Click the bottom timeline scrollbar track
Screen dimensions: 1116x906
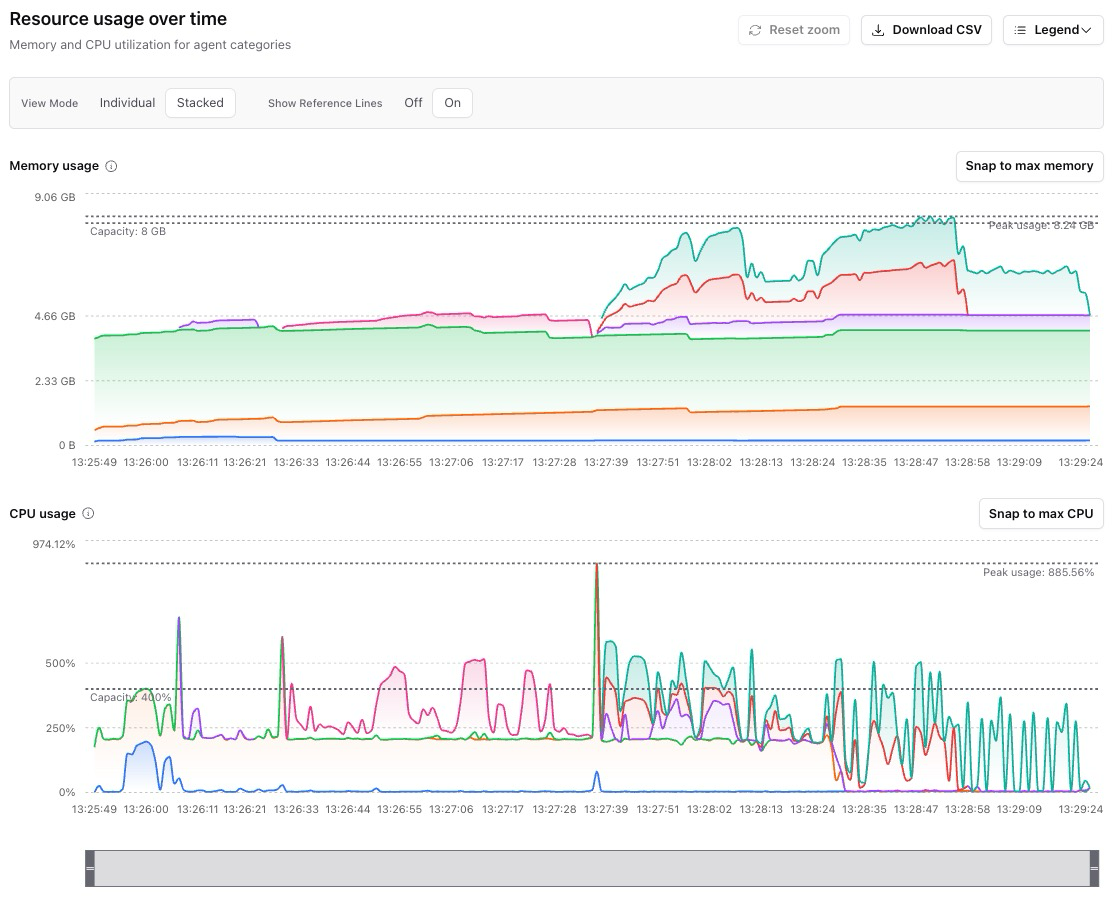pos(590,868)
